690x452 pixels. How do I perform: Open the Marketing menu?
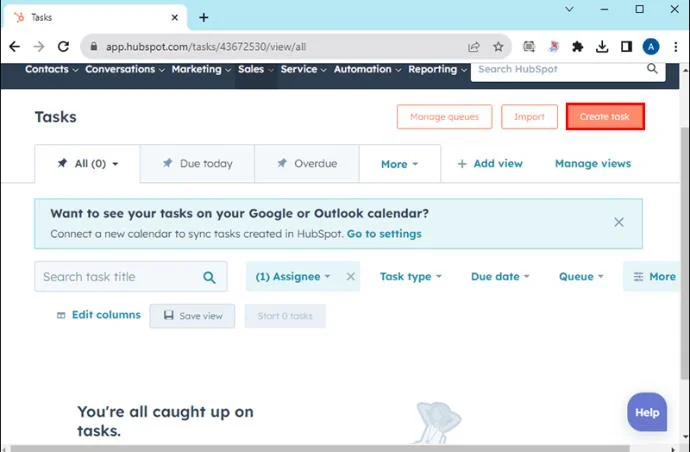tap(201, 69)
